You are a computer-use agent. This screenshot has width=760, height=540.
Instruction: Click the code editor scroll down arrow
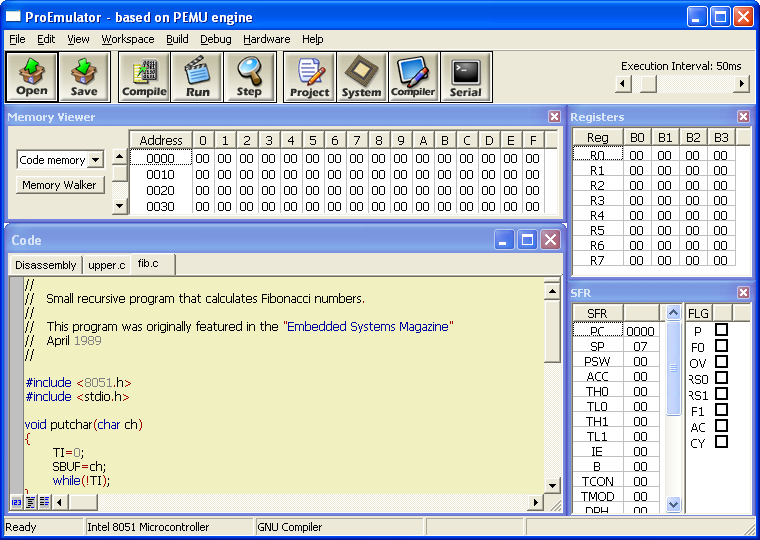(552, 485)
